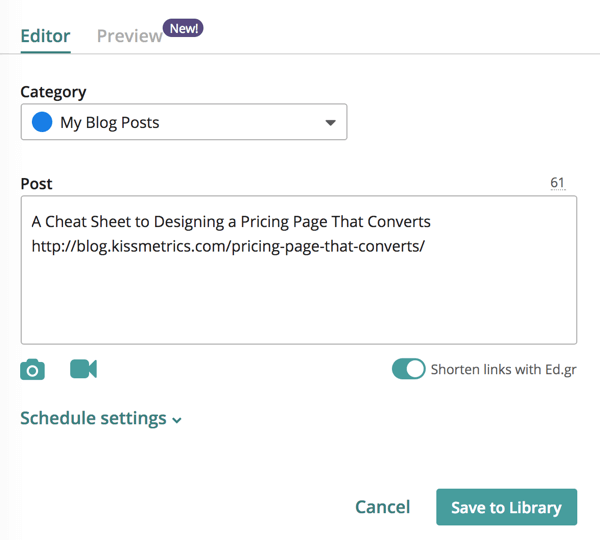Add a photo with the camera icon
The width and height of the screenshot is (600, 540).
(x=33, y=370)
